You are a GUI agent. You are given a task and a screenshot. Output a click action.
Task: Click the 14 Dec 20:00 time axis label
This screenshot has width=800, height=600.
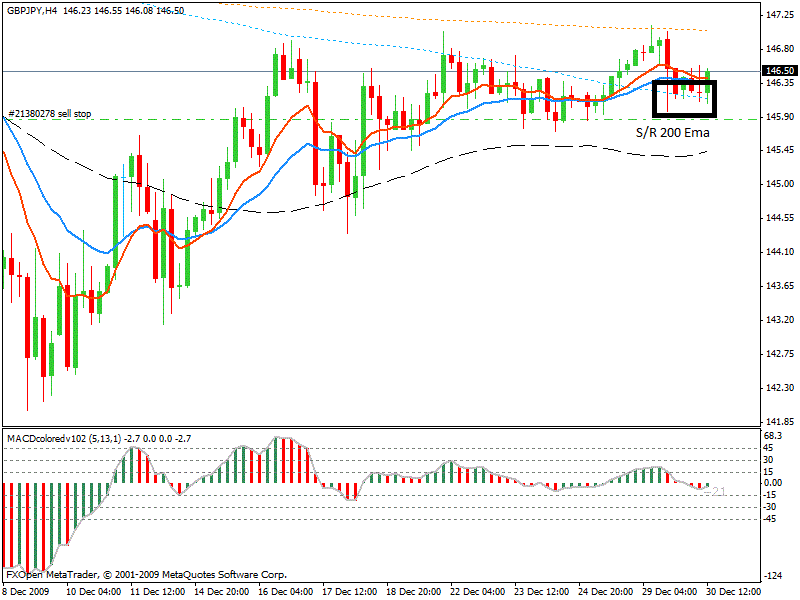point(220,592)
